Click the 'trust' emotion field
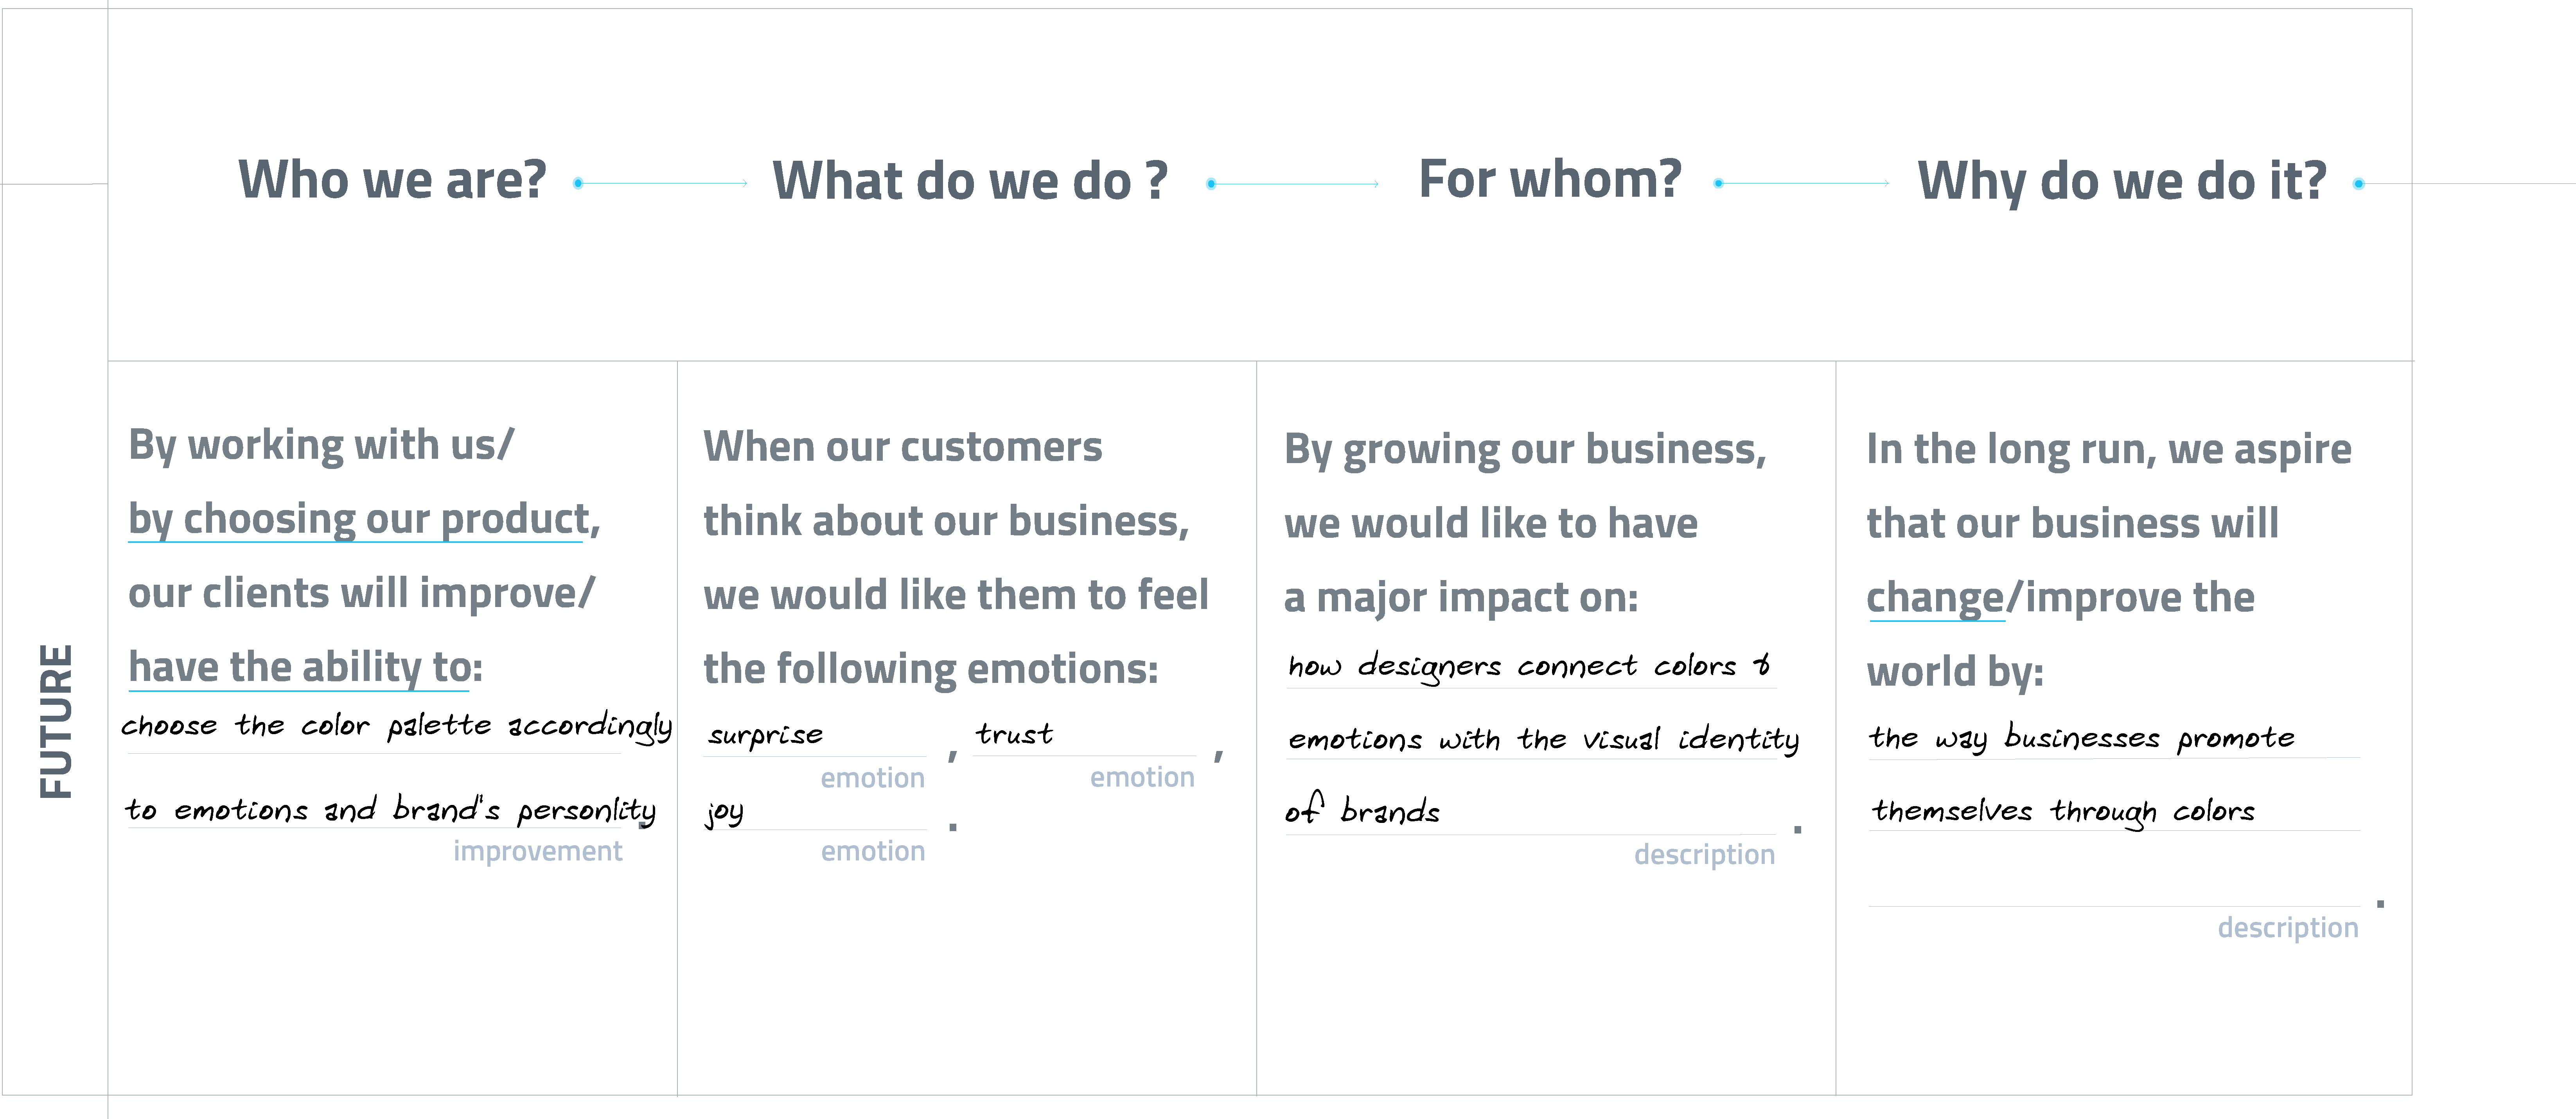 pos(1084,736)
